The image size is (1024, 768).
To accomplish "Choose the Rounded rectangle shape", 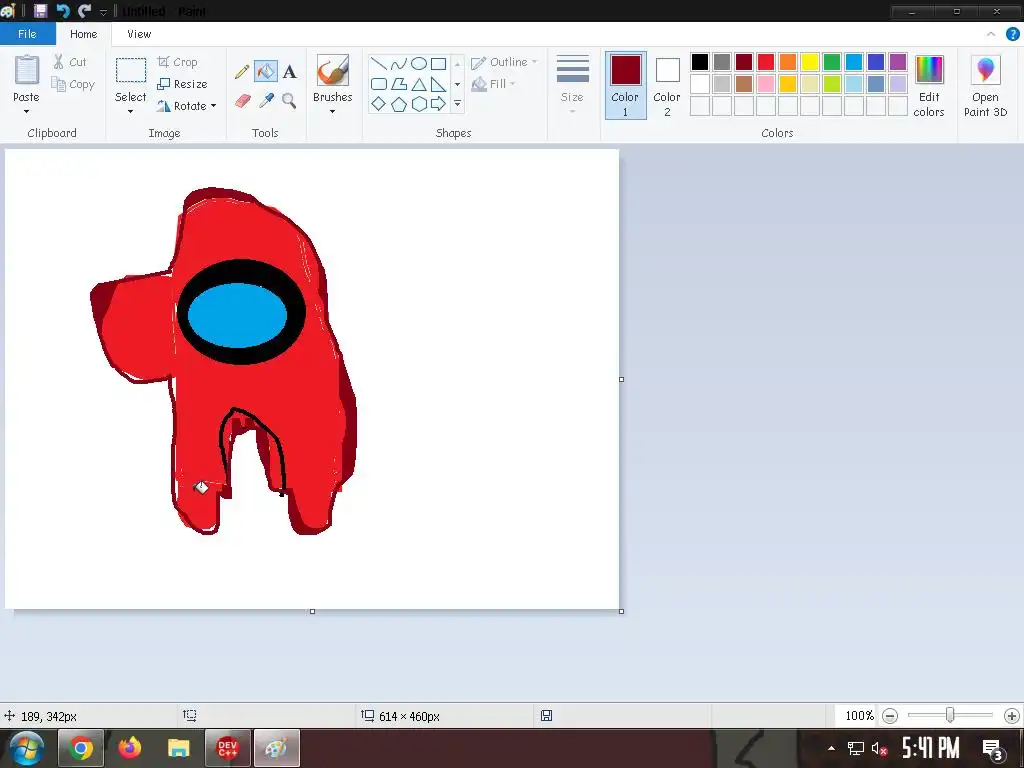I will (379, 84).
